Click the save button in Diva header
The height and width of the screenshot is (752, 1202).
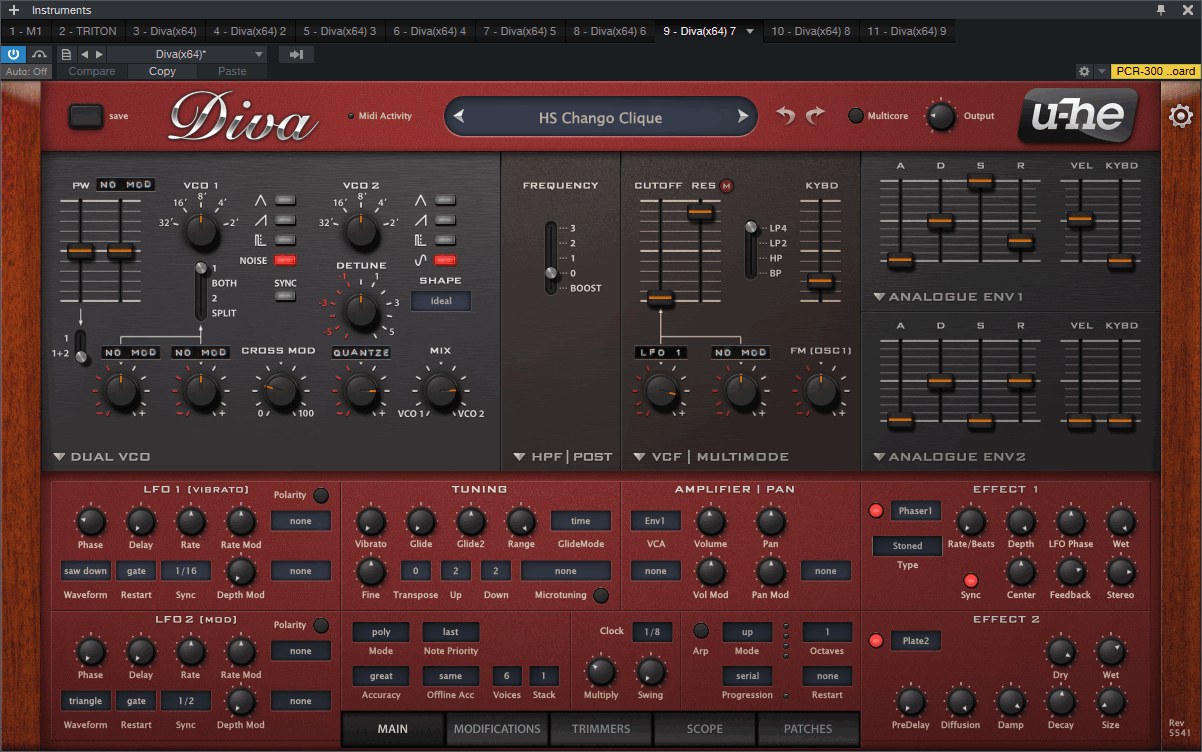pos(87,116)
